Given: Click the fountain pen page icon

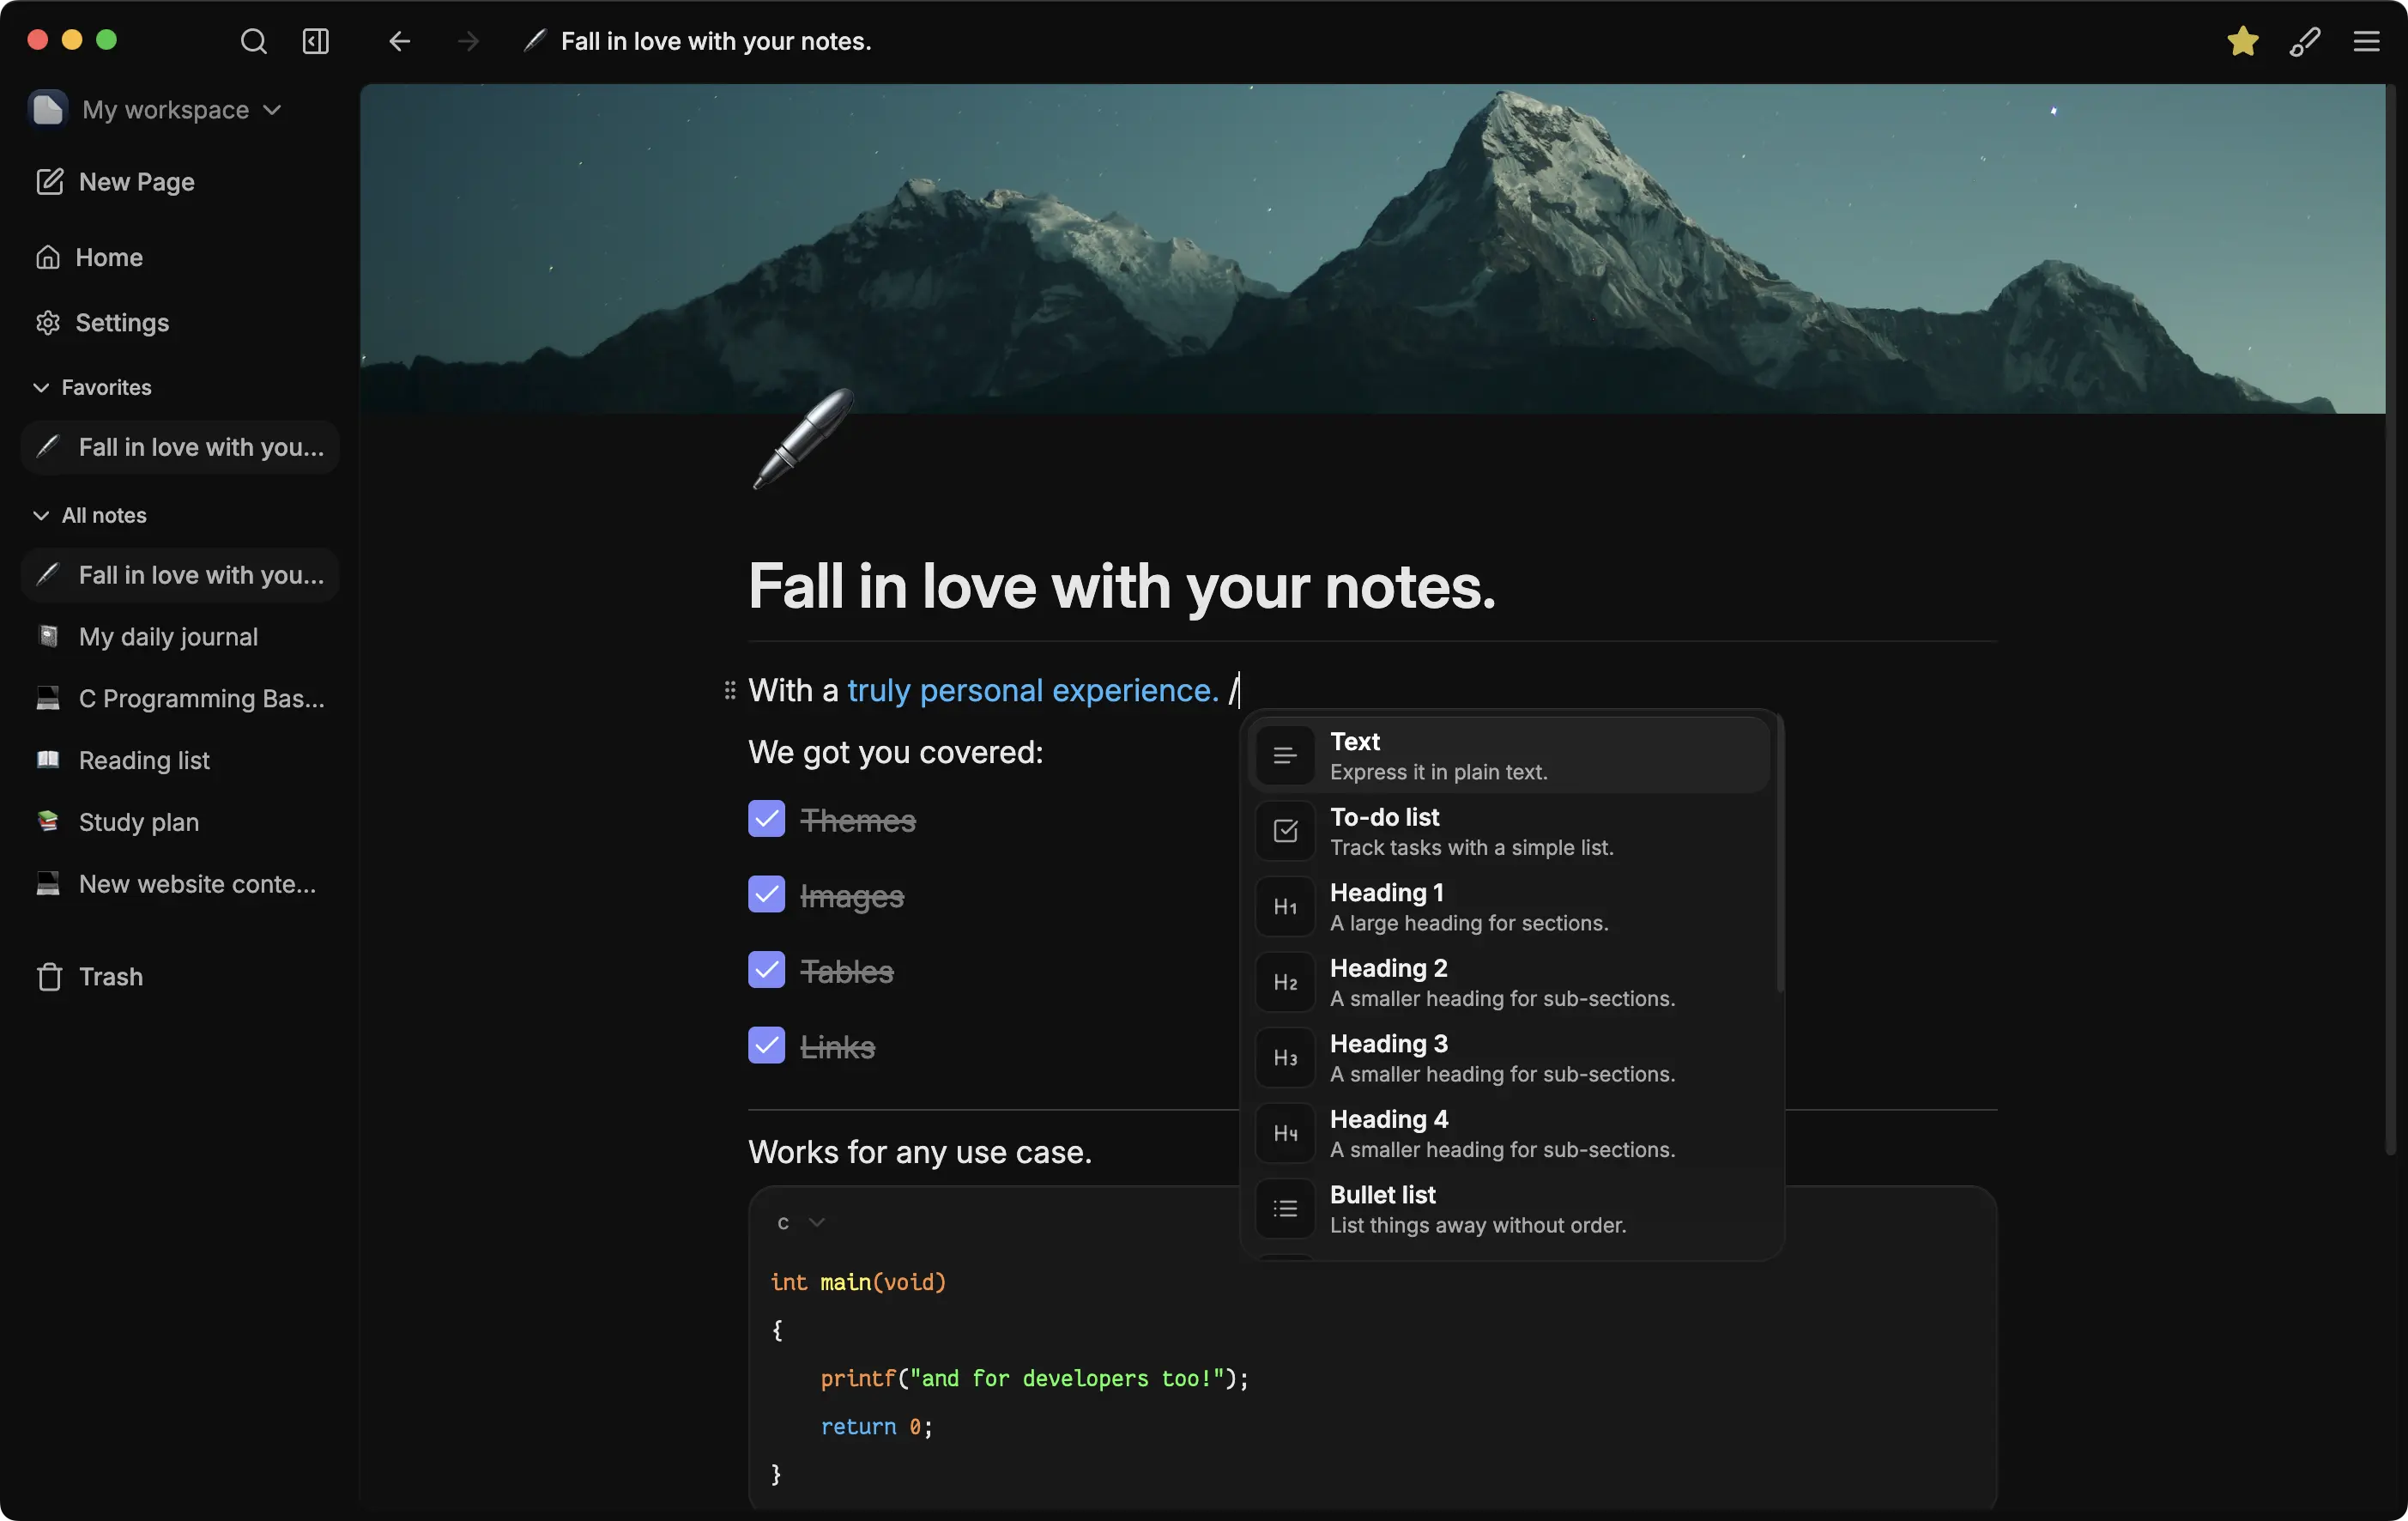Looking at the screenshot, I should (x=802, y=438).
